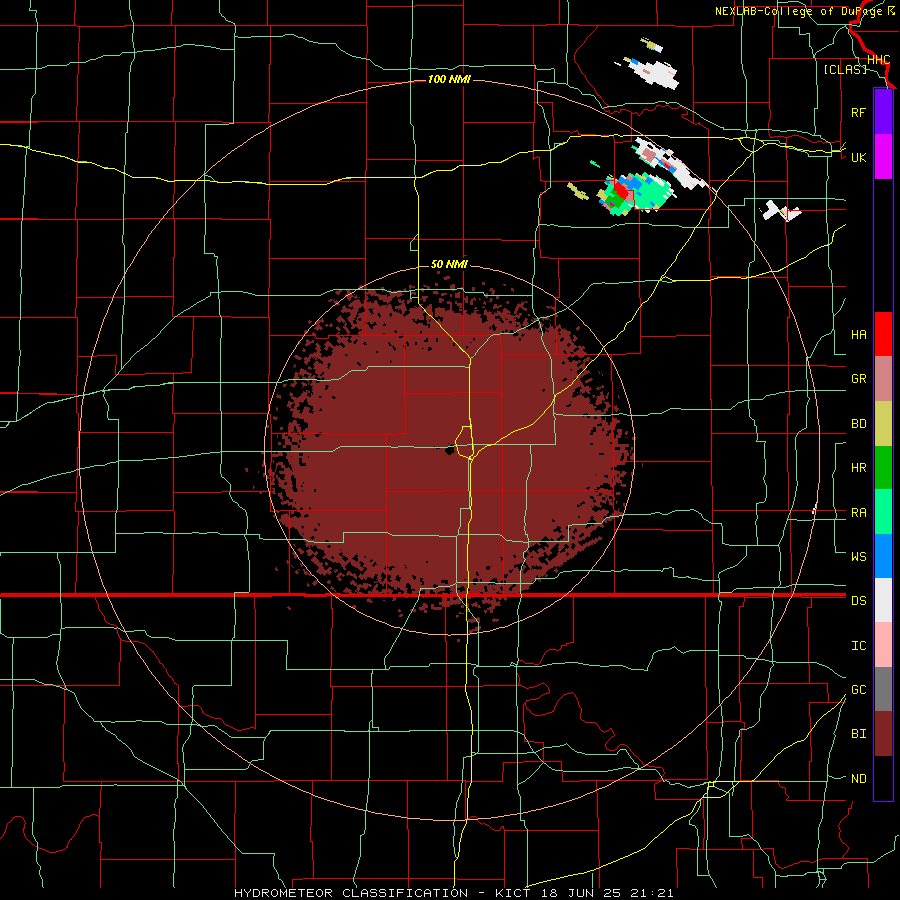Click the UK magenta legend swatch
Screen dimensions: 900x900
[x=883, y=157]
